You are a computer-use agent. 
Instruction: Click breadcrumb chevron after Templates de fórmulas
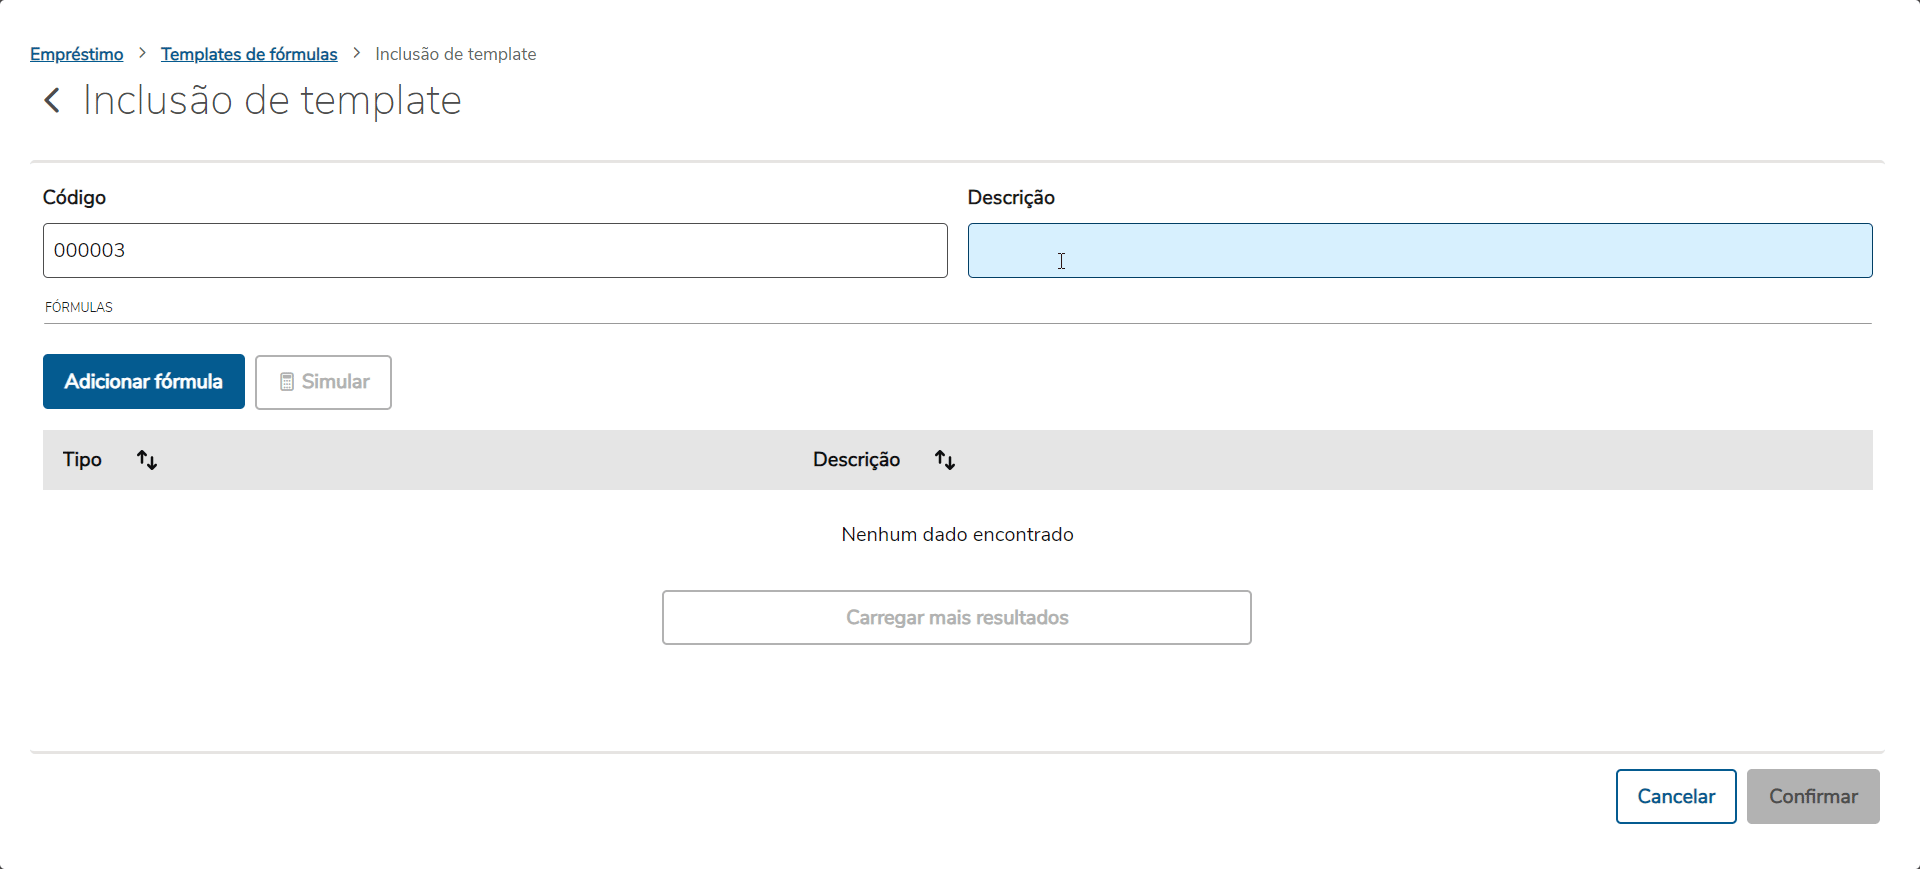(356, 53)
